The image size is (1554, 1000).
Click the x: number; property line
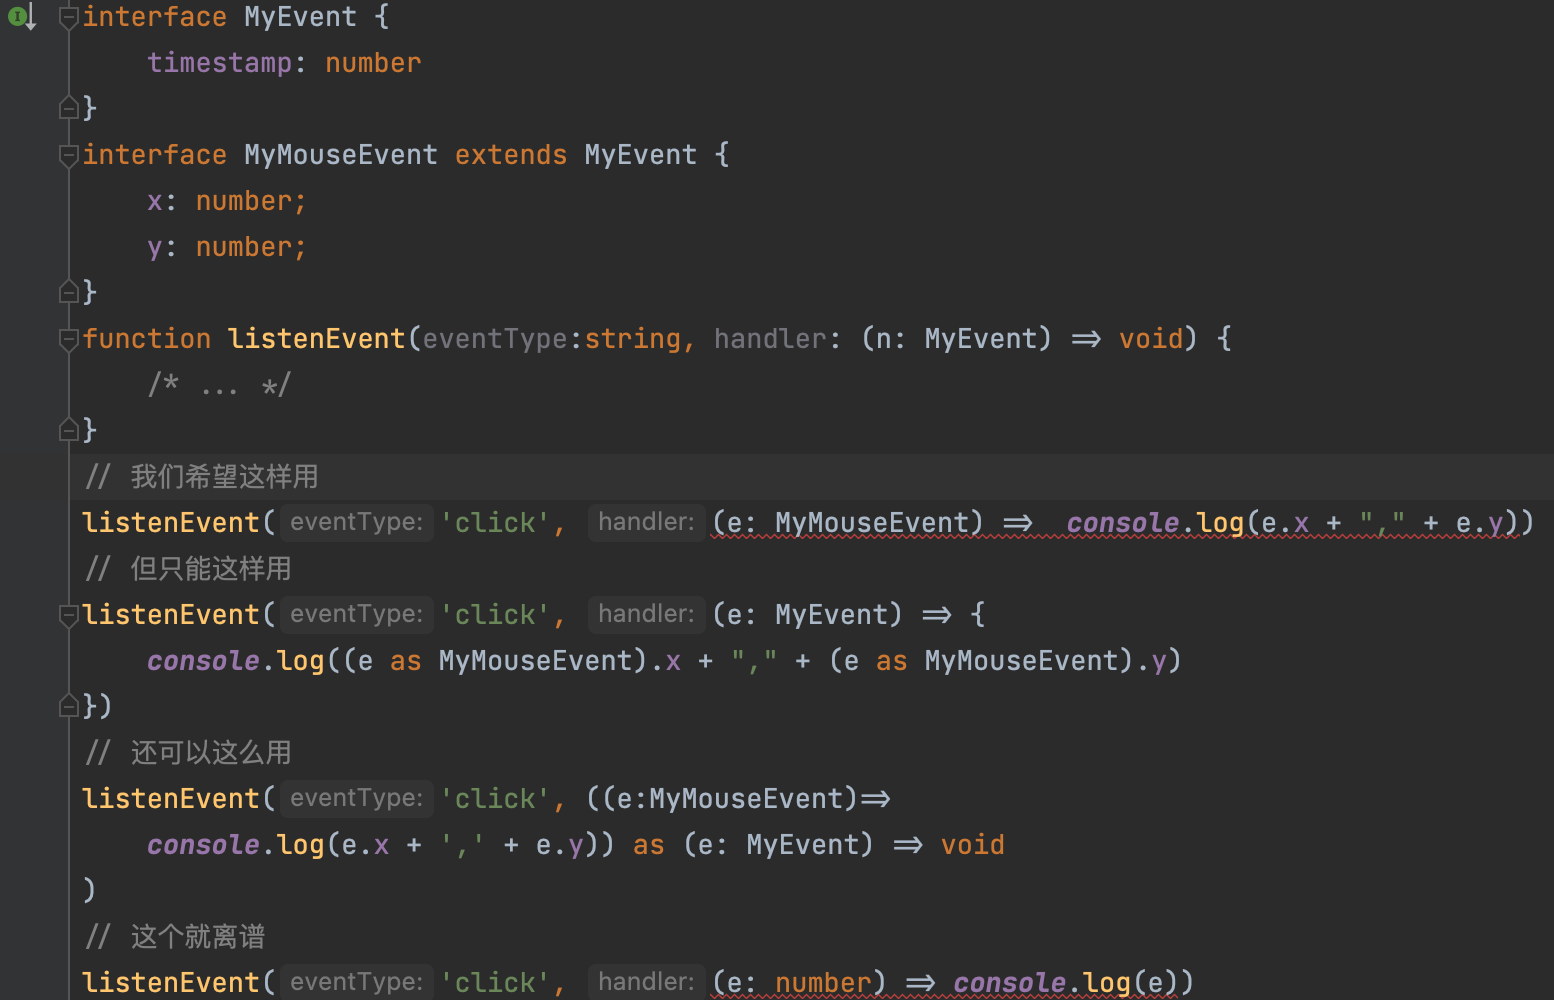pyautogui.click(x=227, y=201)
